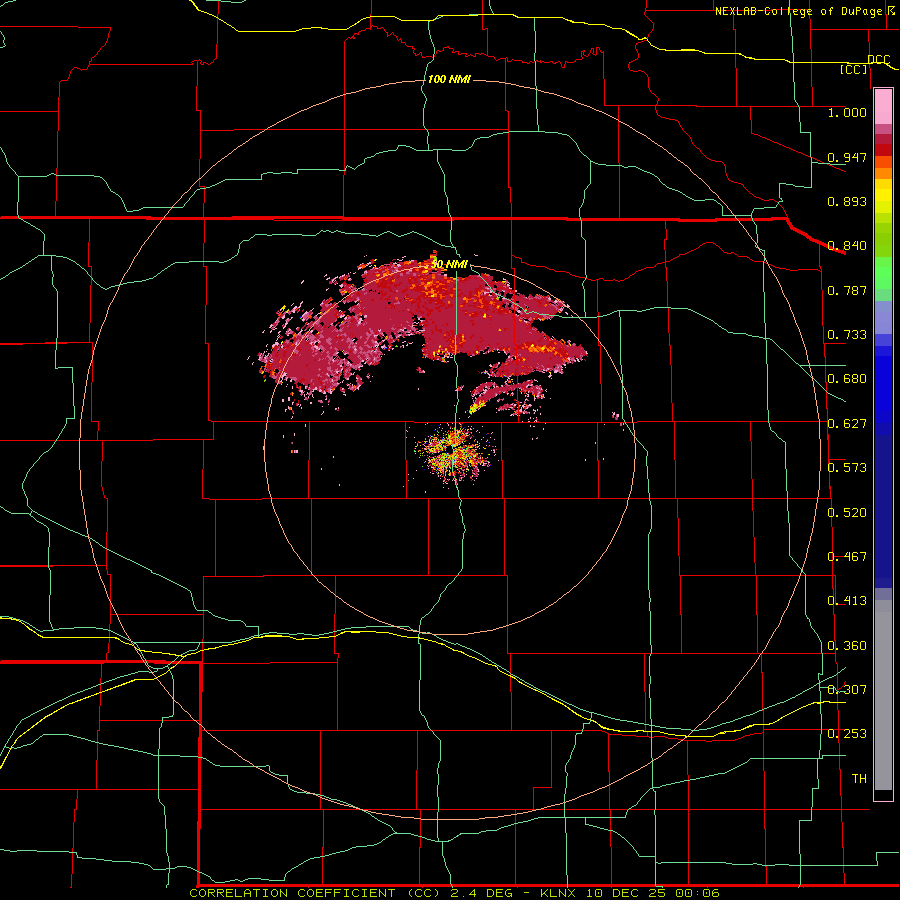Click the 0.627 value on the color scale

tap(847, 424)
